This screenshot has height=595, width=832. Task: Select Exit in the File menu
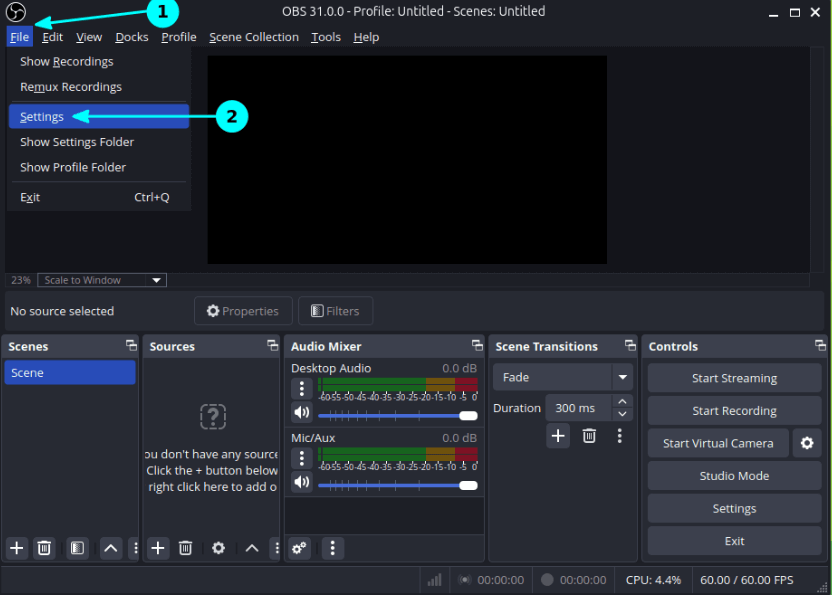click(x=99, y=197)
